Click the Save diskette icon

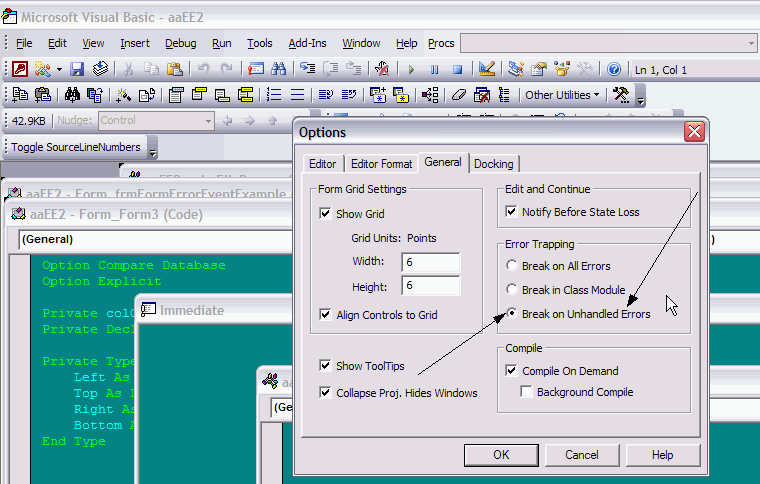77,69
